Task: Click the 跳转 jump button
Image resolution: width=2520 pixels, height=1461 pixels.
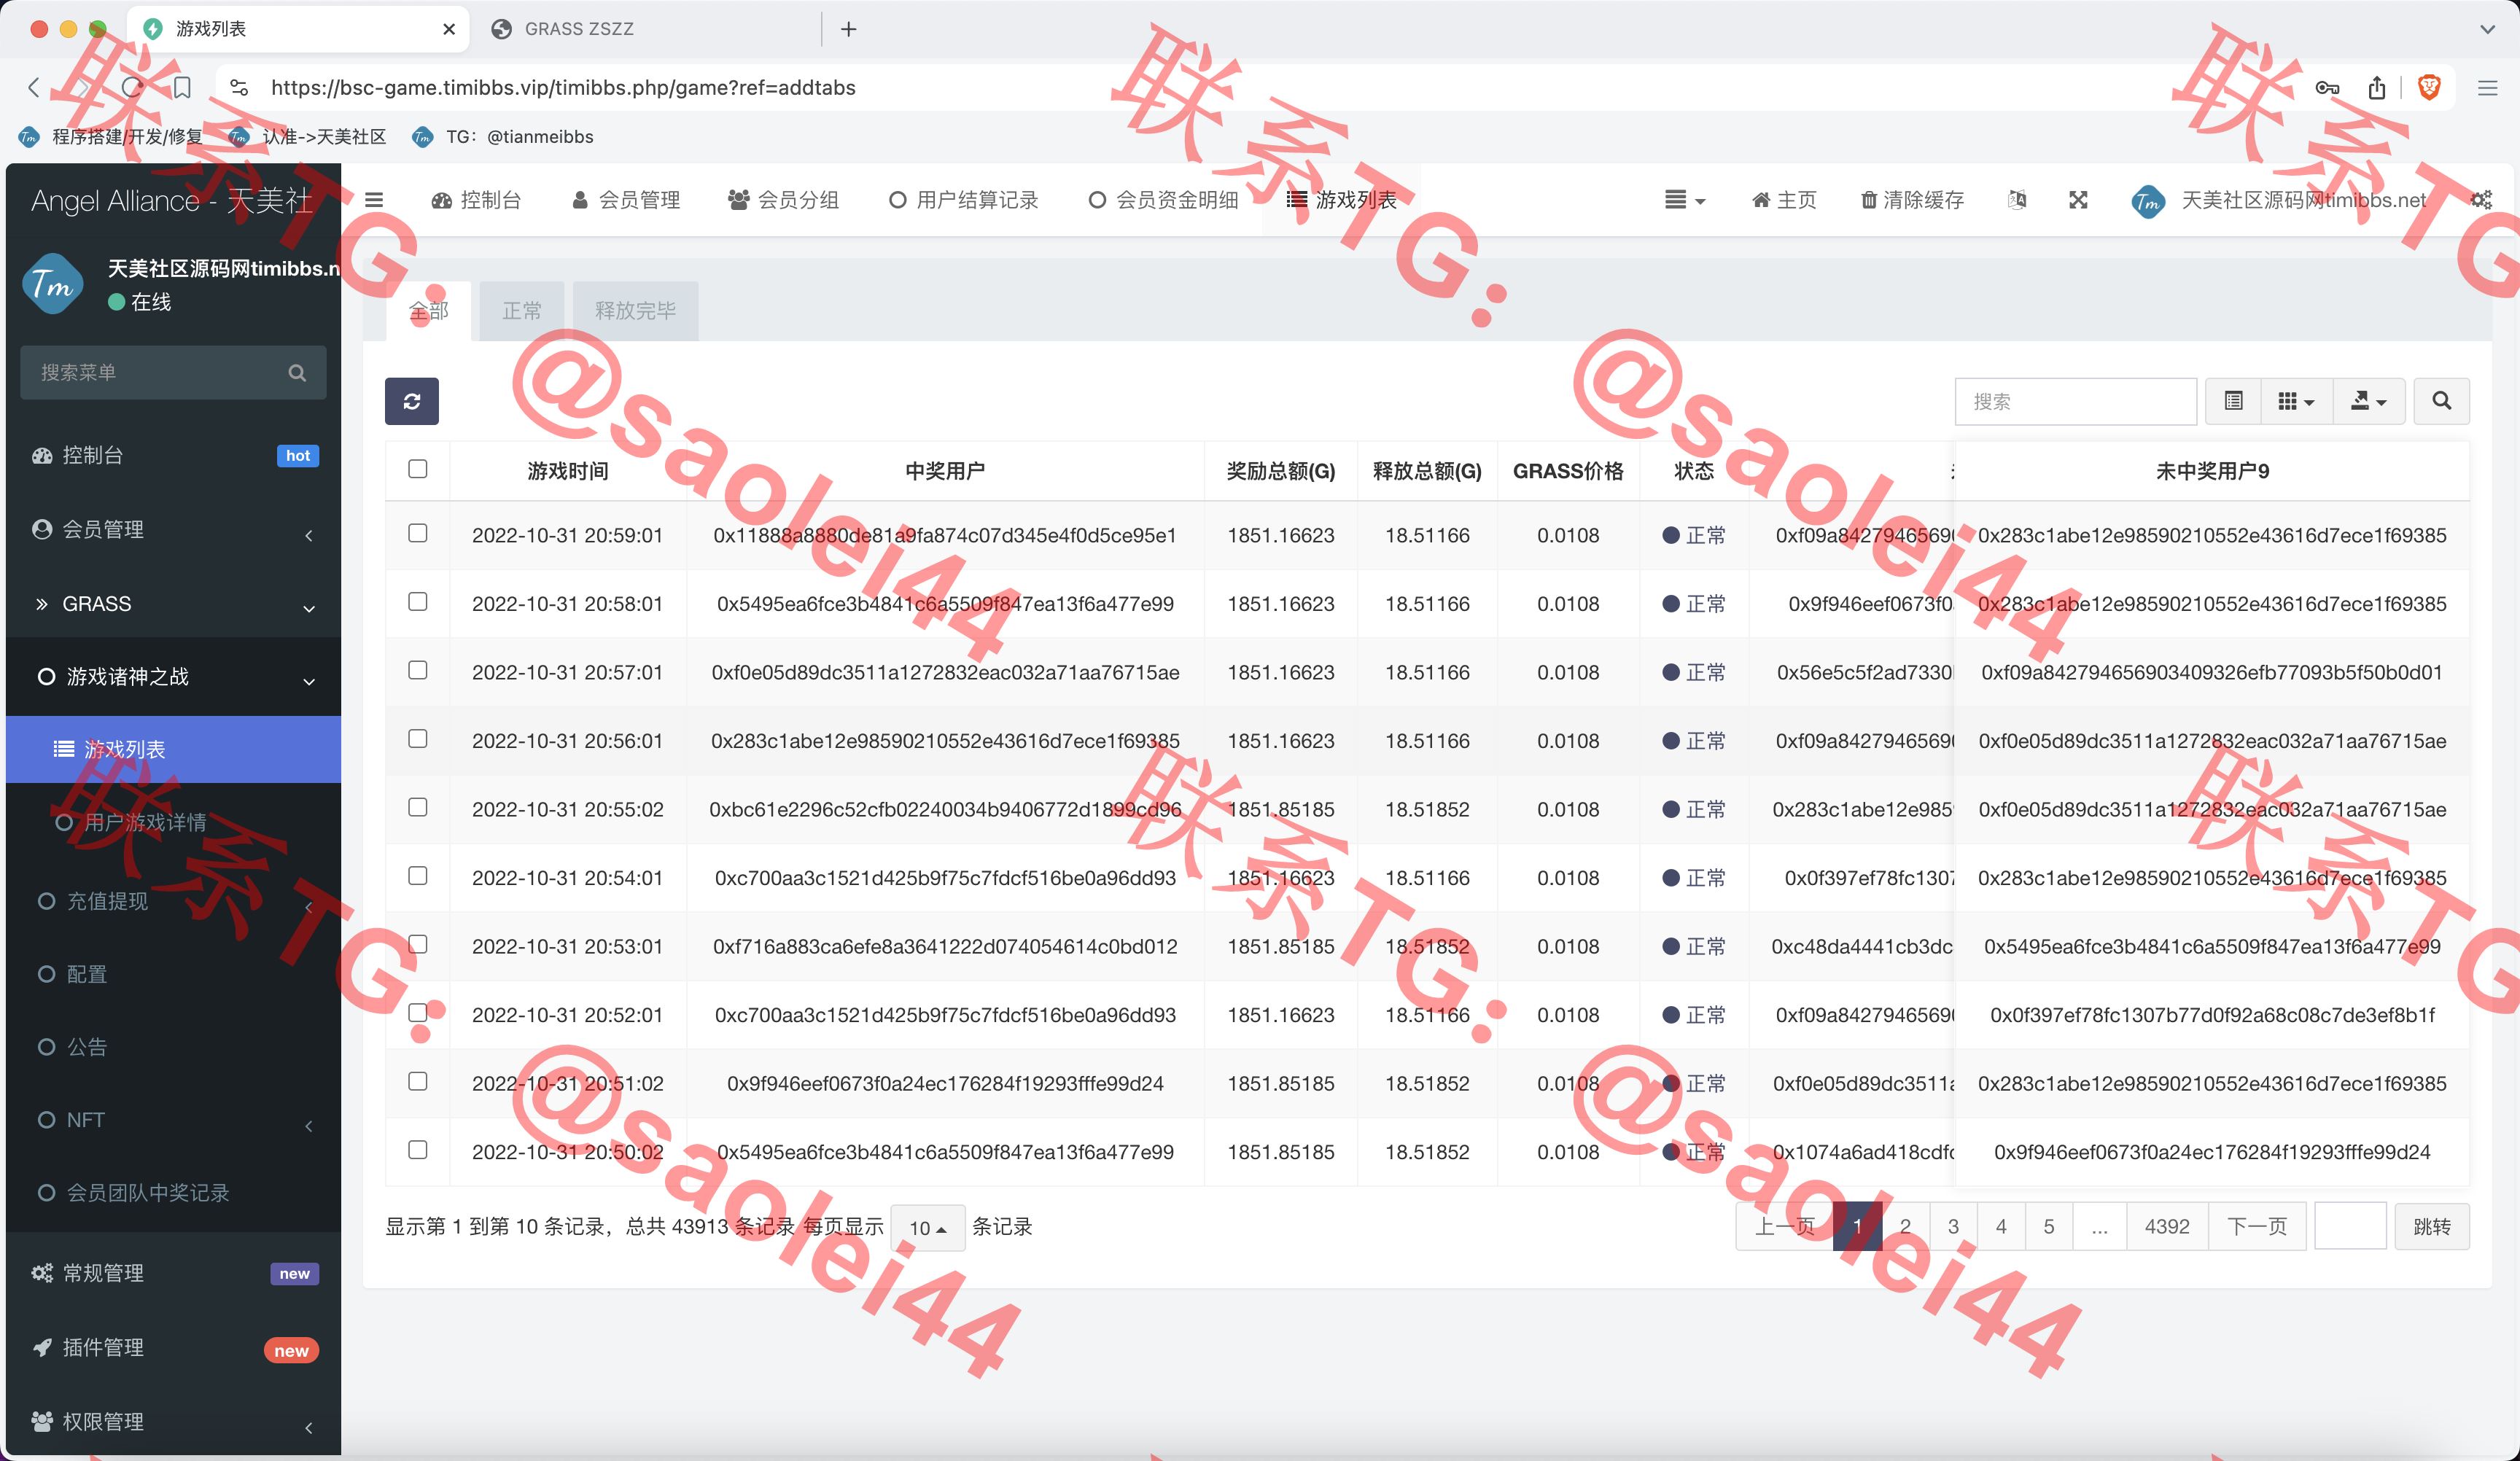Action: (x=2431, y=1226)
